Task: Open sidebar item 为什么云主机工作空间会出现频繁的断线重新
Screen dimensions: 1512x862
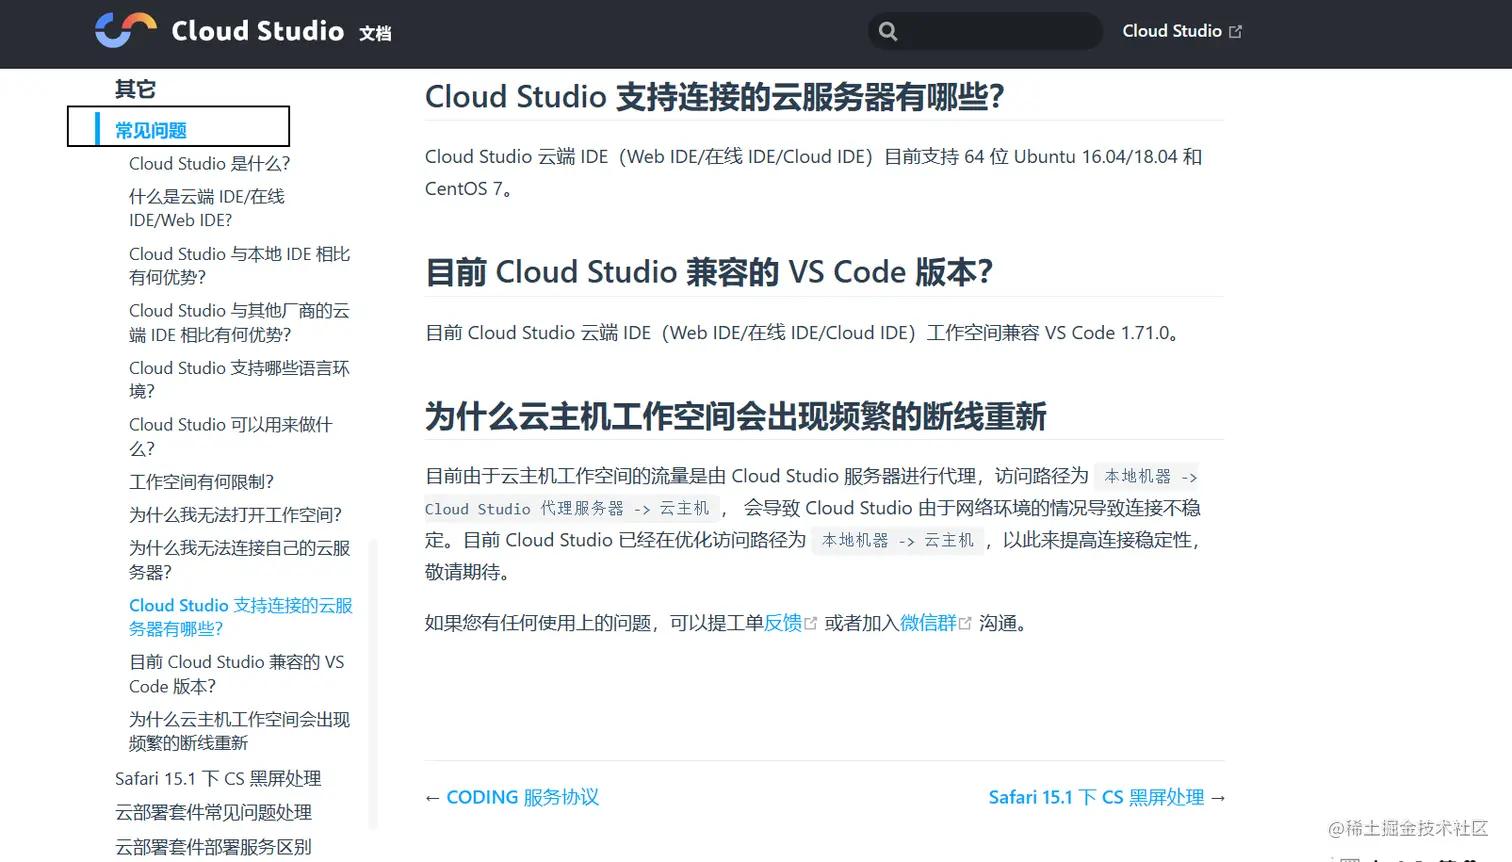Action: coord(239,731)
